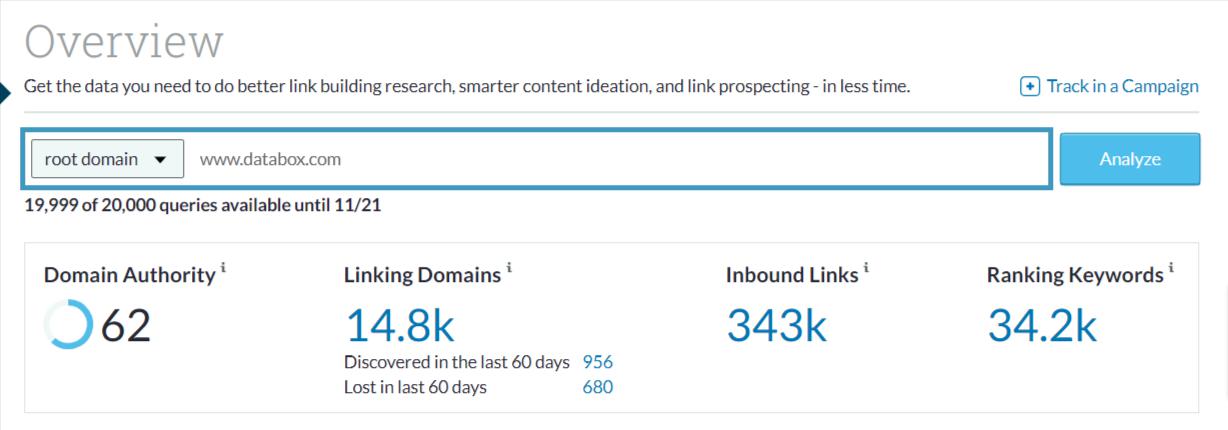The image size is (1228, 430).
Task: Click the Overview page heading
Action: click(x=123, y=42)
